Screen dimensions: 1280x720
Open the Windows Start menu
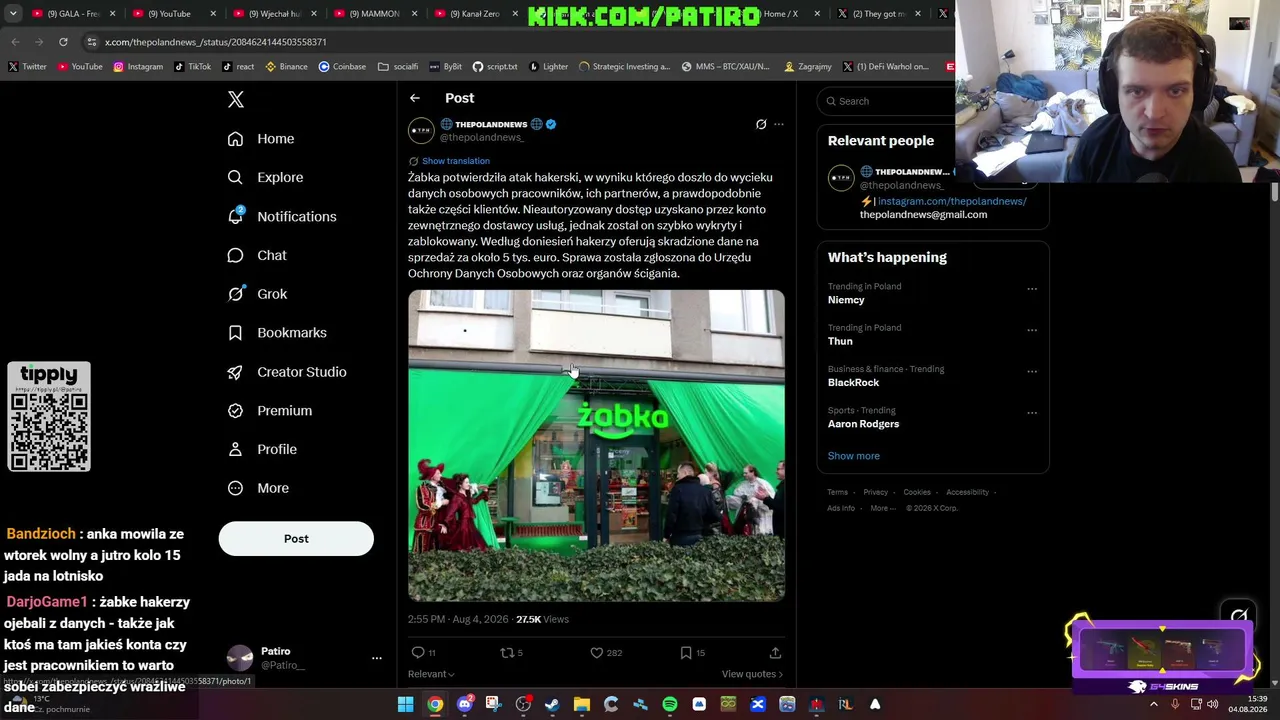tap(405, 705)
